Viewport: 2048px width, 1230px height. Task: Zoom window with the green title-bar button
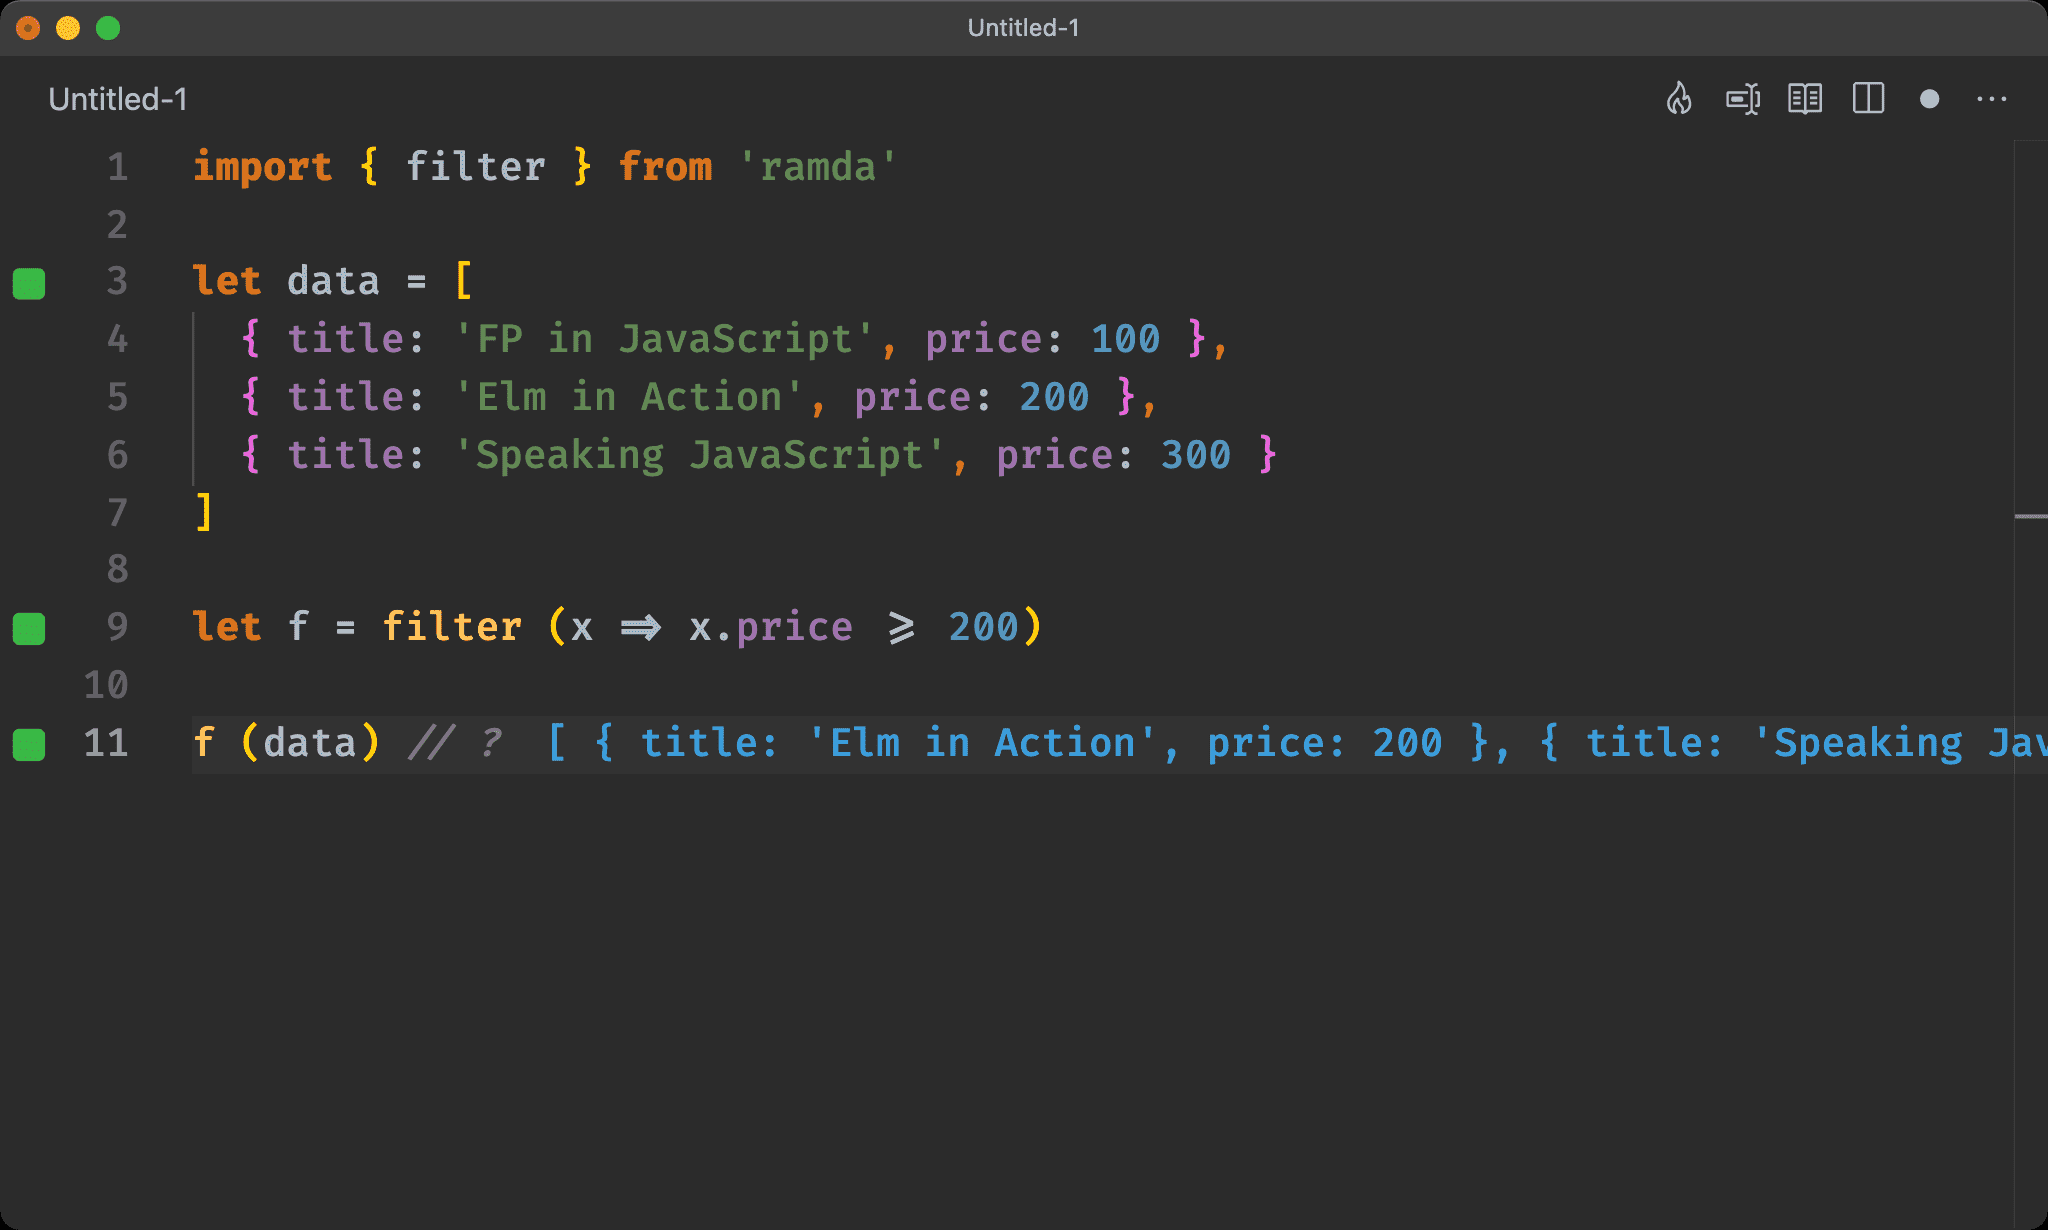tap(108, 28)
